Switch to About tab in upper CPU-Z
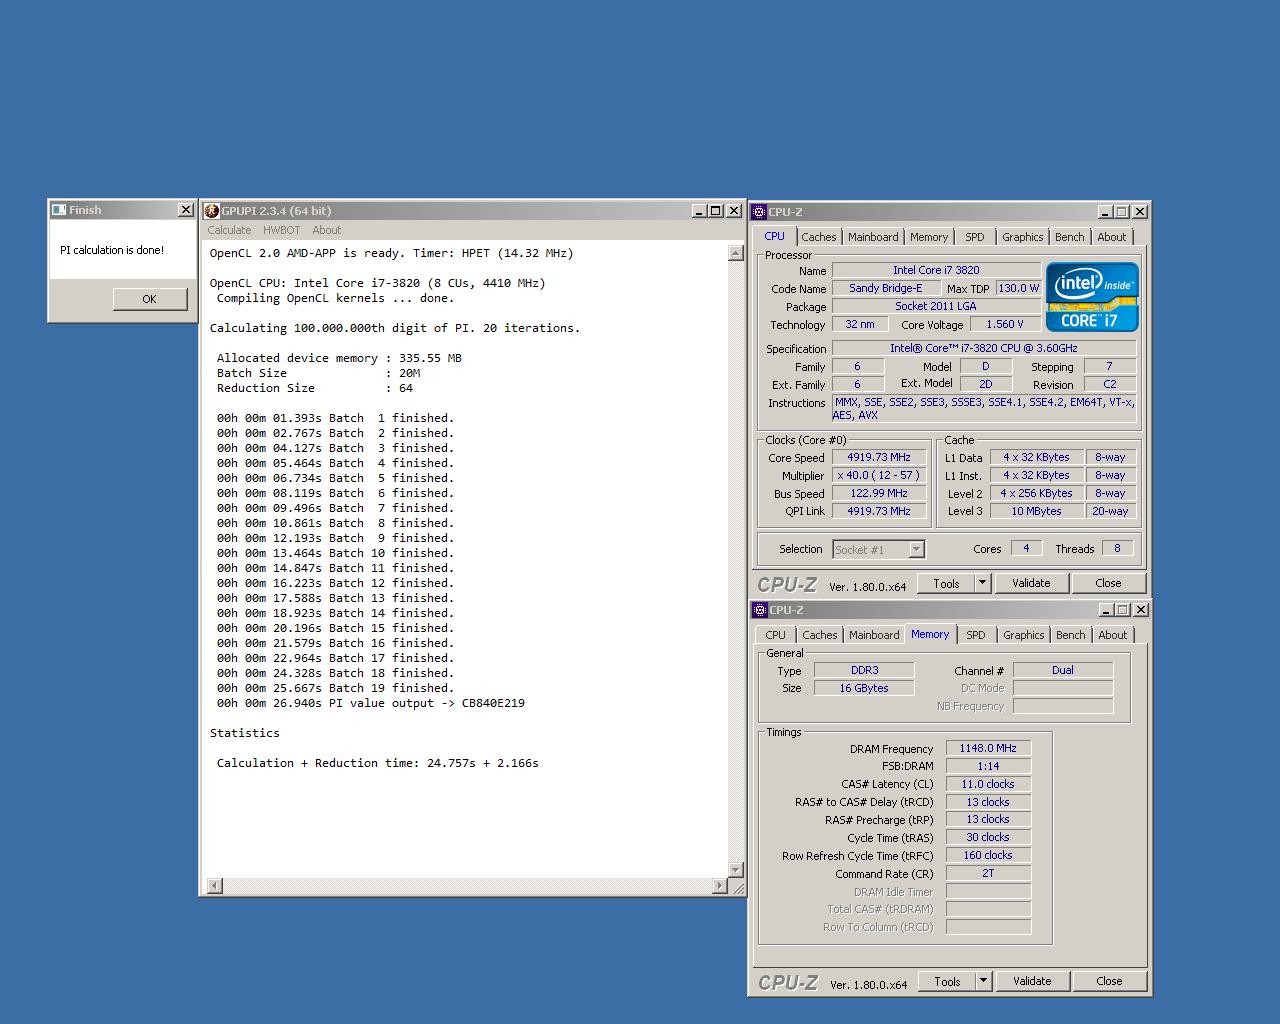 [1112, 237]
